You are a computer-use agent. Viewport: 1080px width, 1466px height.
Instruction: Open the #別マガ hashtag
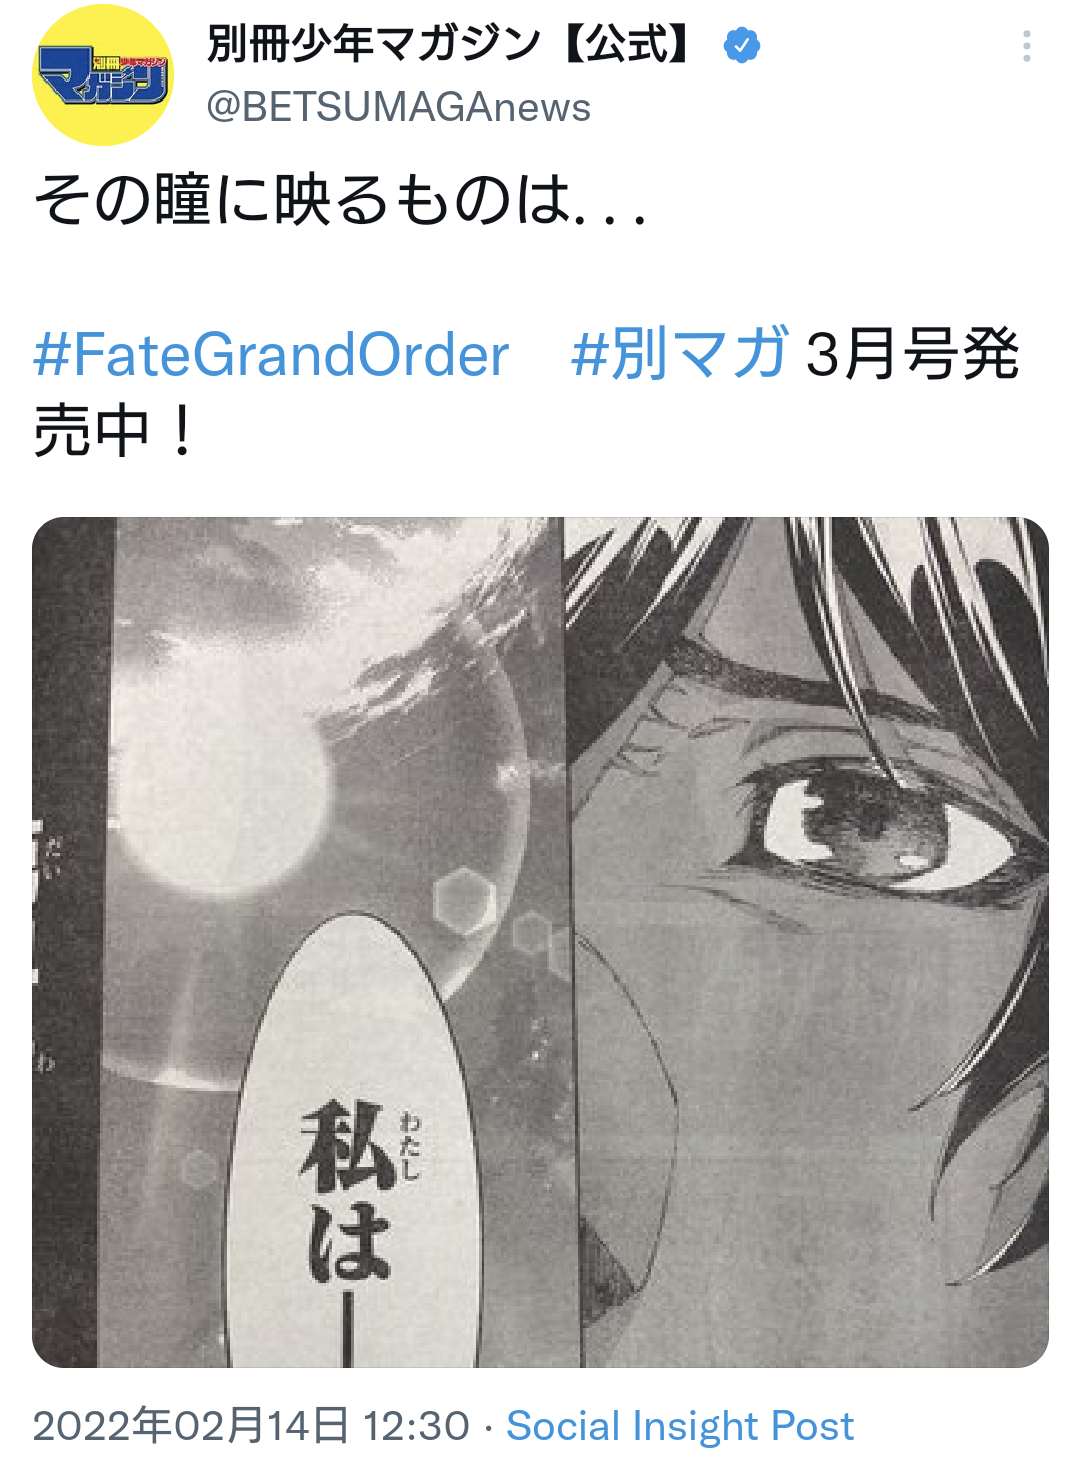click(x=679, y=354)
